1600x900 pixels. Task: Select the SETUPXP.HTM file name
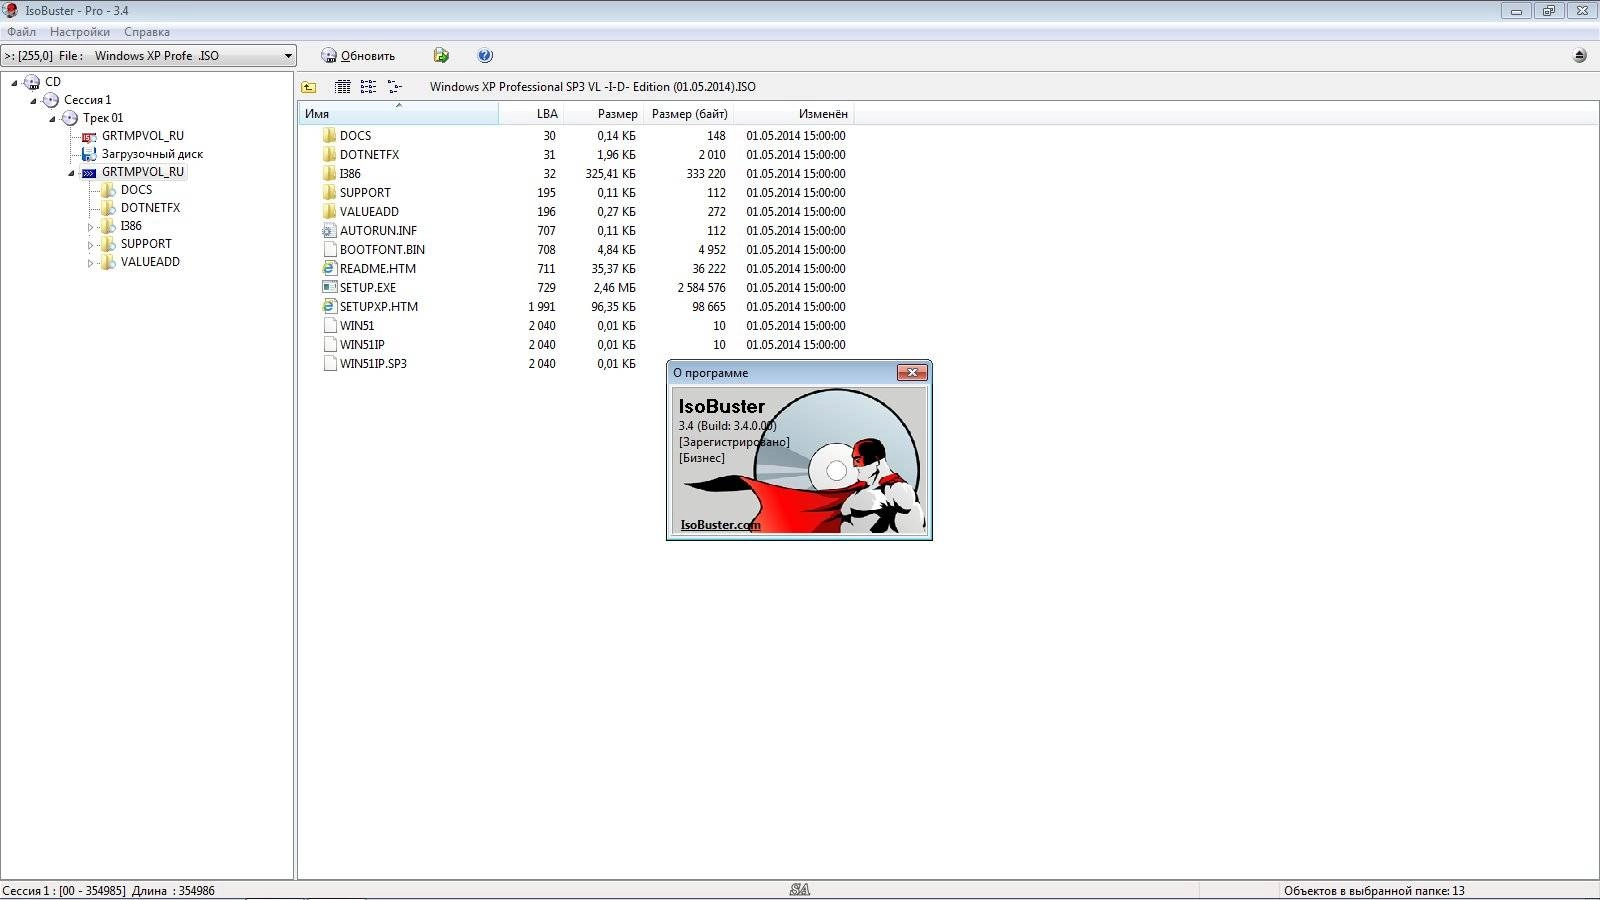(x=379, y=306)
